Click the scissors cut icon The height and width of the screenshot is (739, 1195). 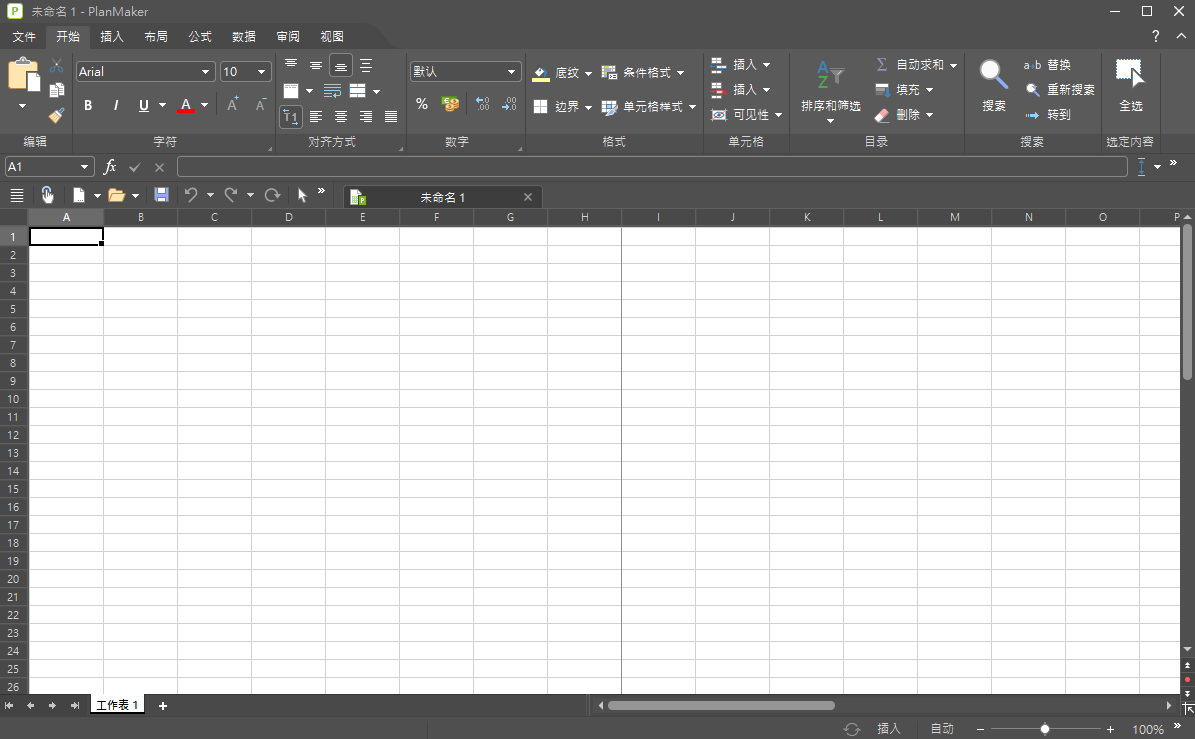57,66
